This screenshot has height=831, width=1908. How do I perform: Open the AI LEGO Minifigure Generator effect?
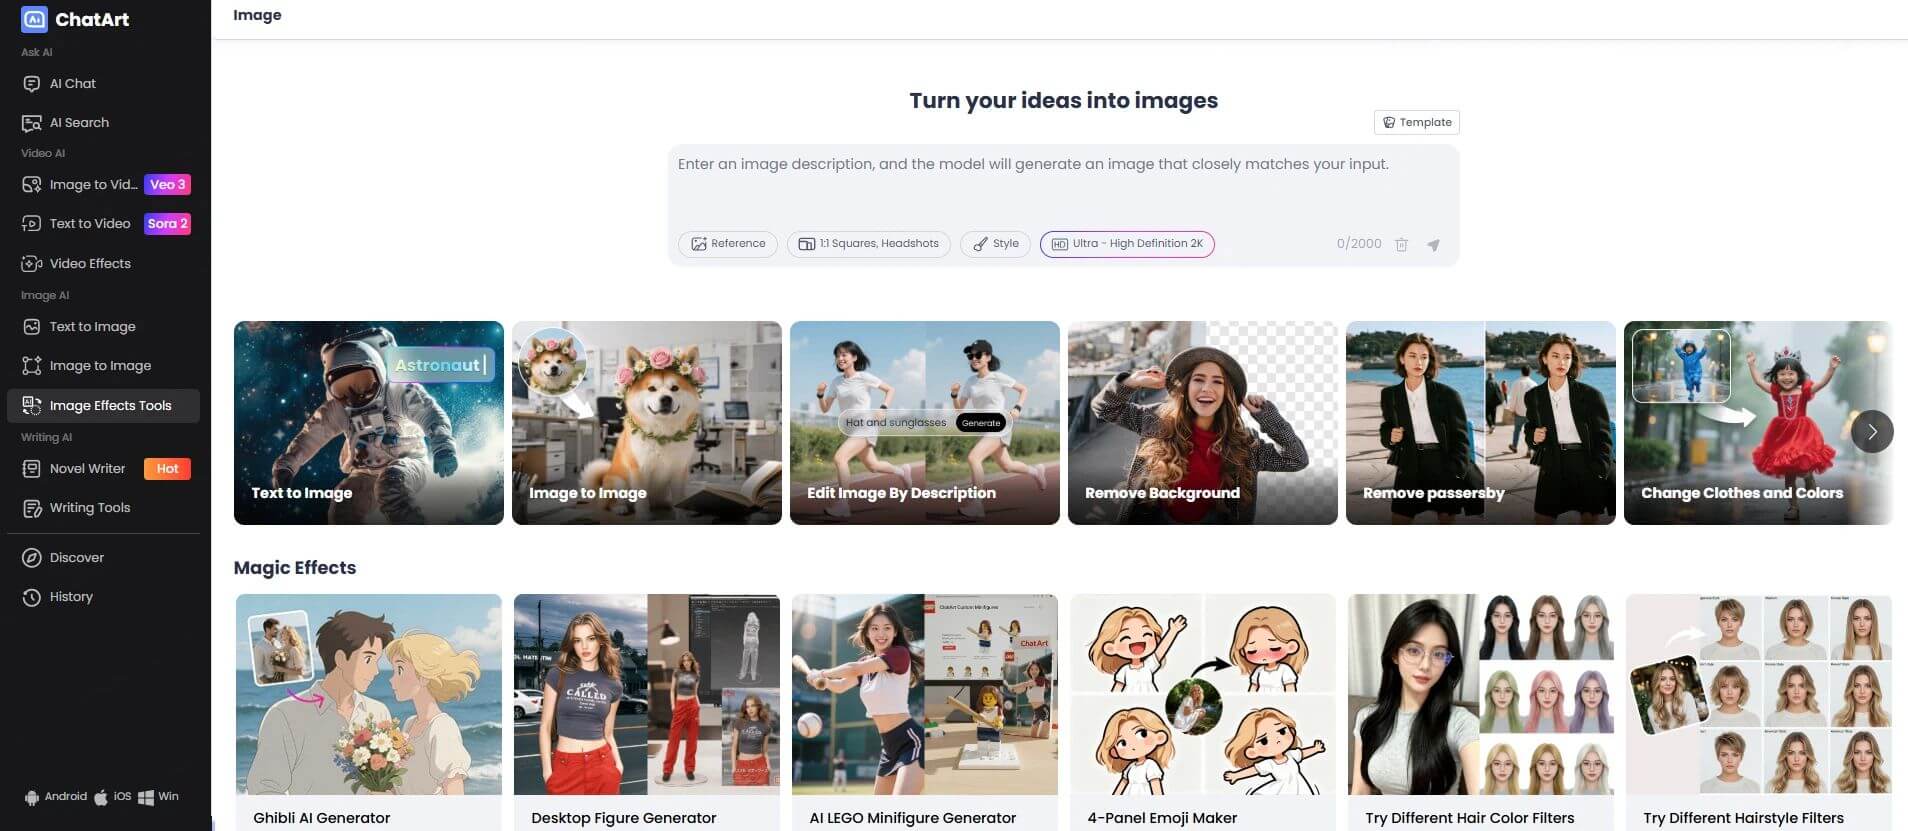(925, 712)
